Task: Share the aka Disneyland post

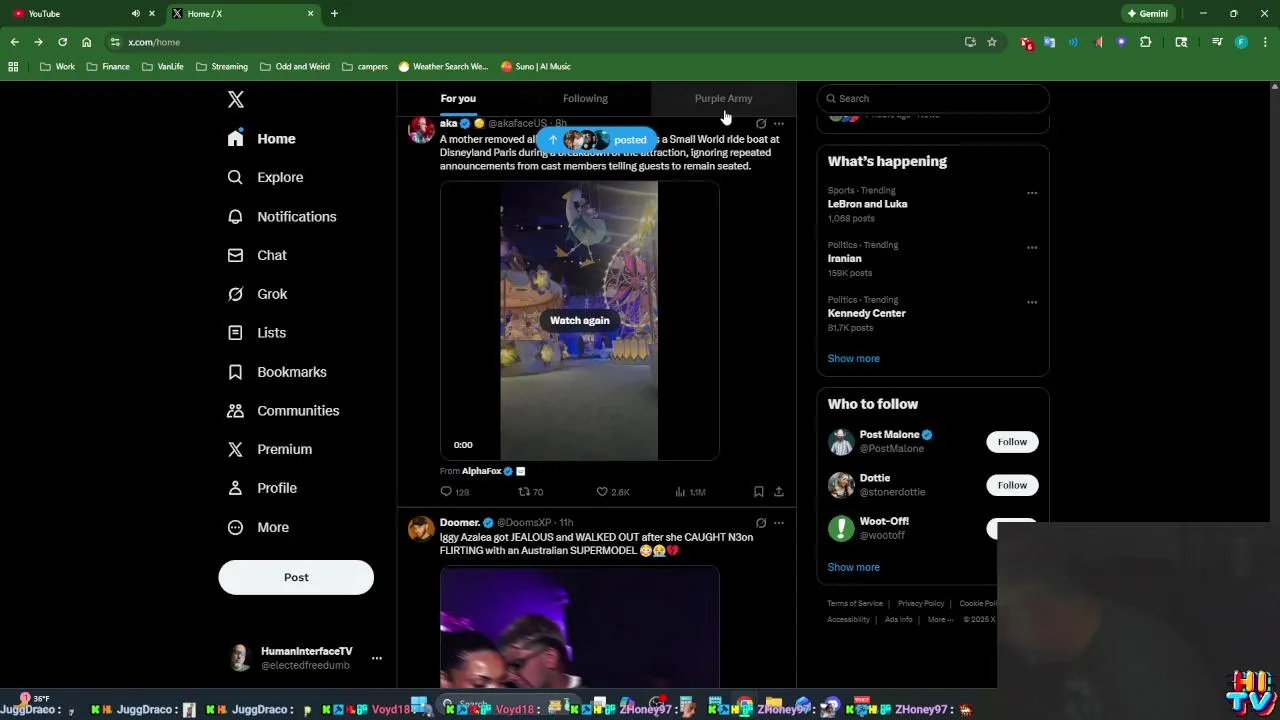Action: coord(779,492)
